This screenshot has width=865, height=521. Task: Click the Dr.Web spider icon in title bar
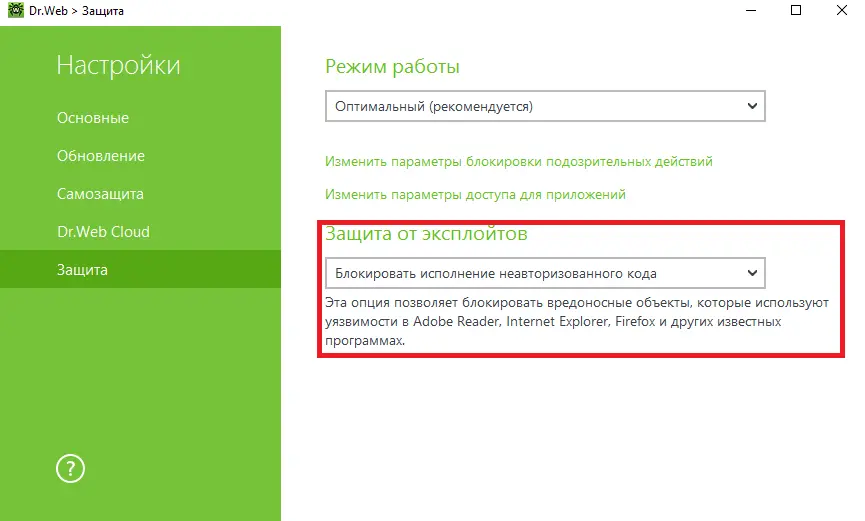15,10
